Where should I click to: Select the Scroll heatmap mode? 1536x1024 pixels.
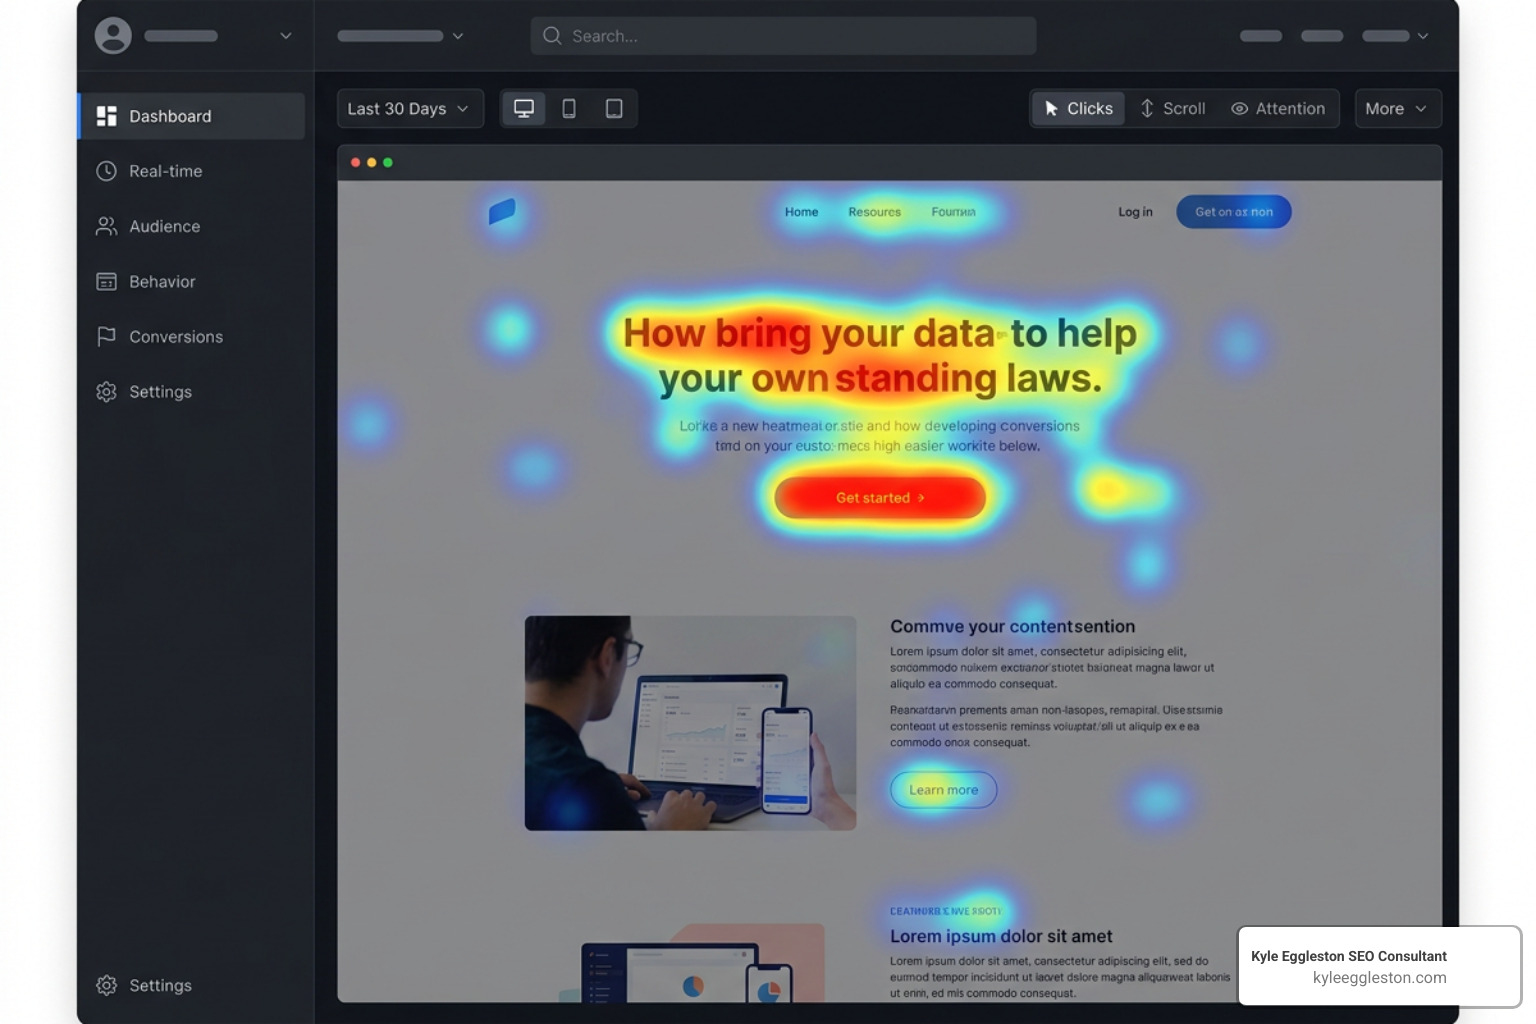click(1173, 109)
